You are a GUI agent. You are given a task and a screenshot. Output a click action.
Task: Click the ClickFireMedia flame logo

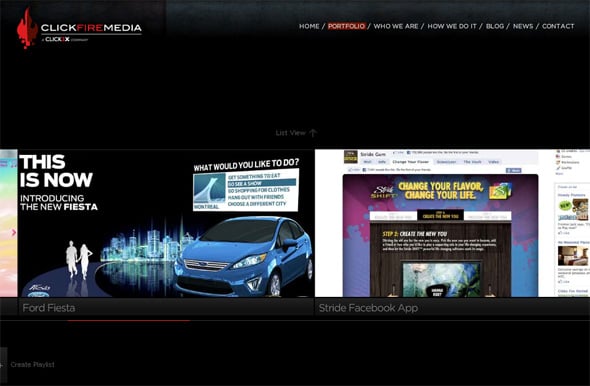[27, 29]
